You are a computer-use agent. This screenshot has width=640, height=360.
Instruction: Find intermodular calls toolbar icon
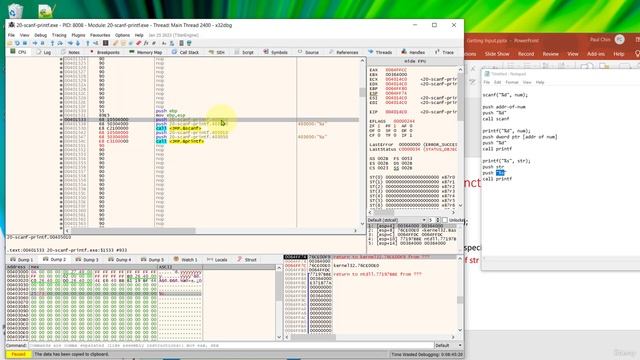pos(172,43)
